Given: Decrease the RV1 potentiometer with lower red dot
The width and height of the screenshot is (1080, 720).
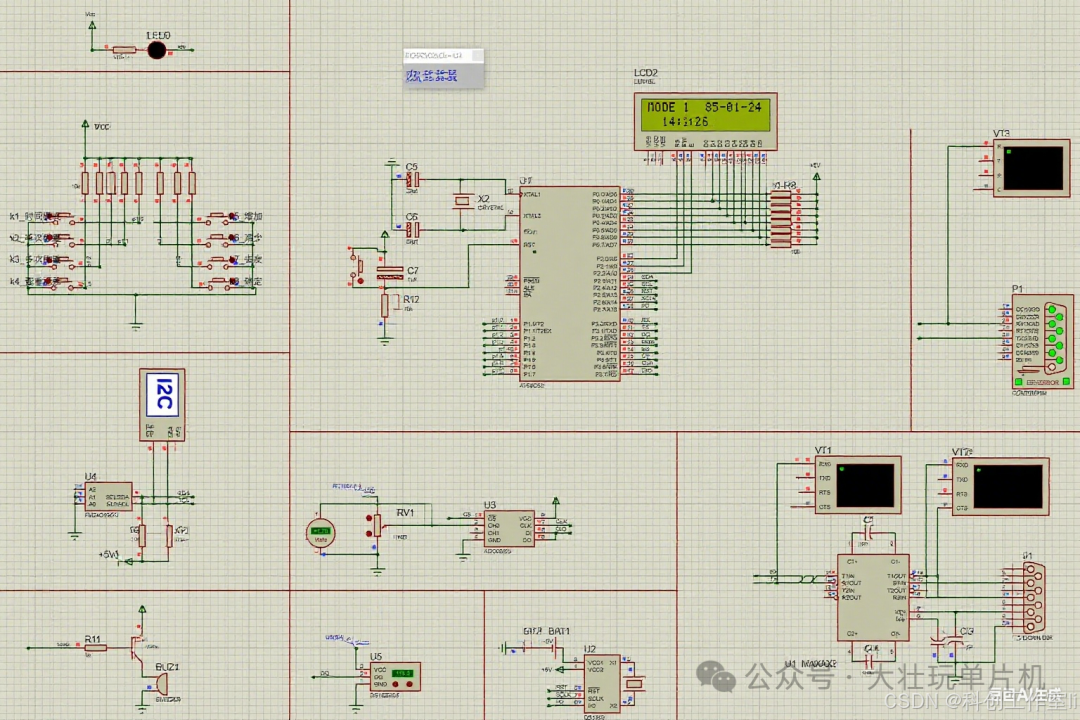Looking at the screenshot, I should coord(369,533).
